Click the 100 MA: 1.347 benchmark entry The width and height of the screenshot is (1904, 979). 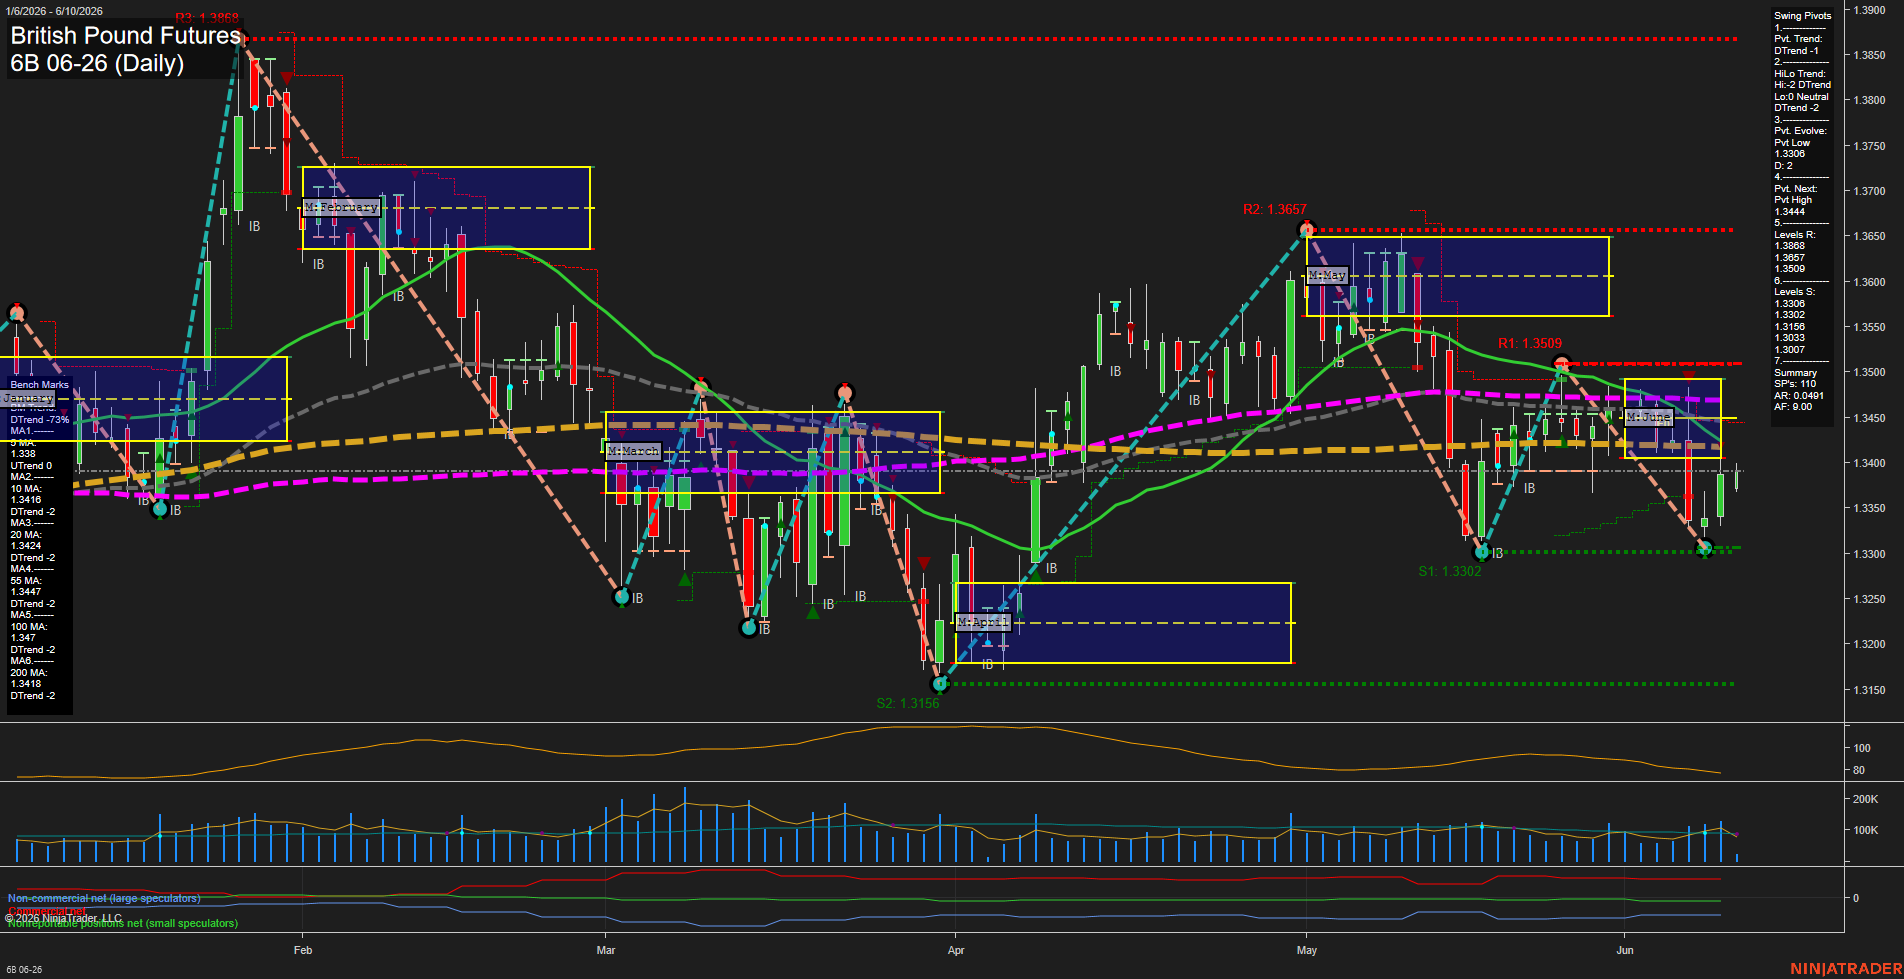[27, 632]
